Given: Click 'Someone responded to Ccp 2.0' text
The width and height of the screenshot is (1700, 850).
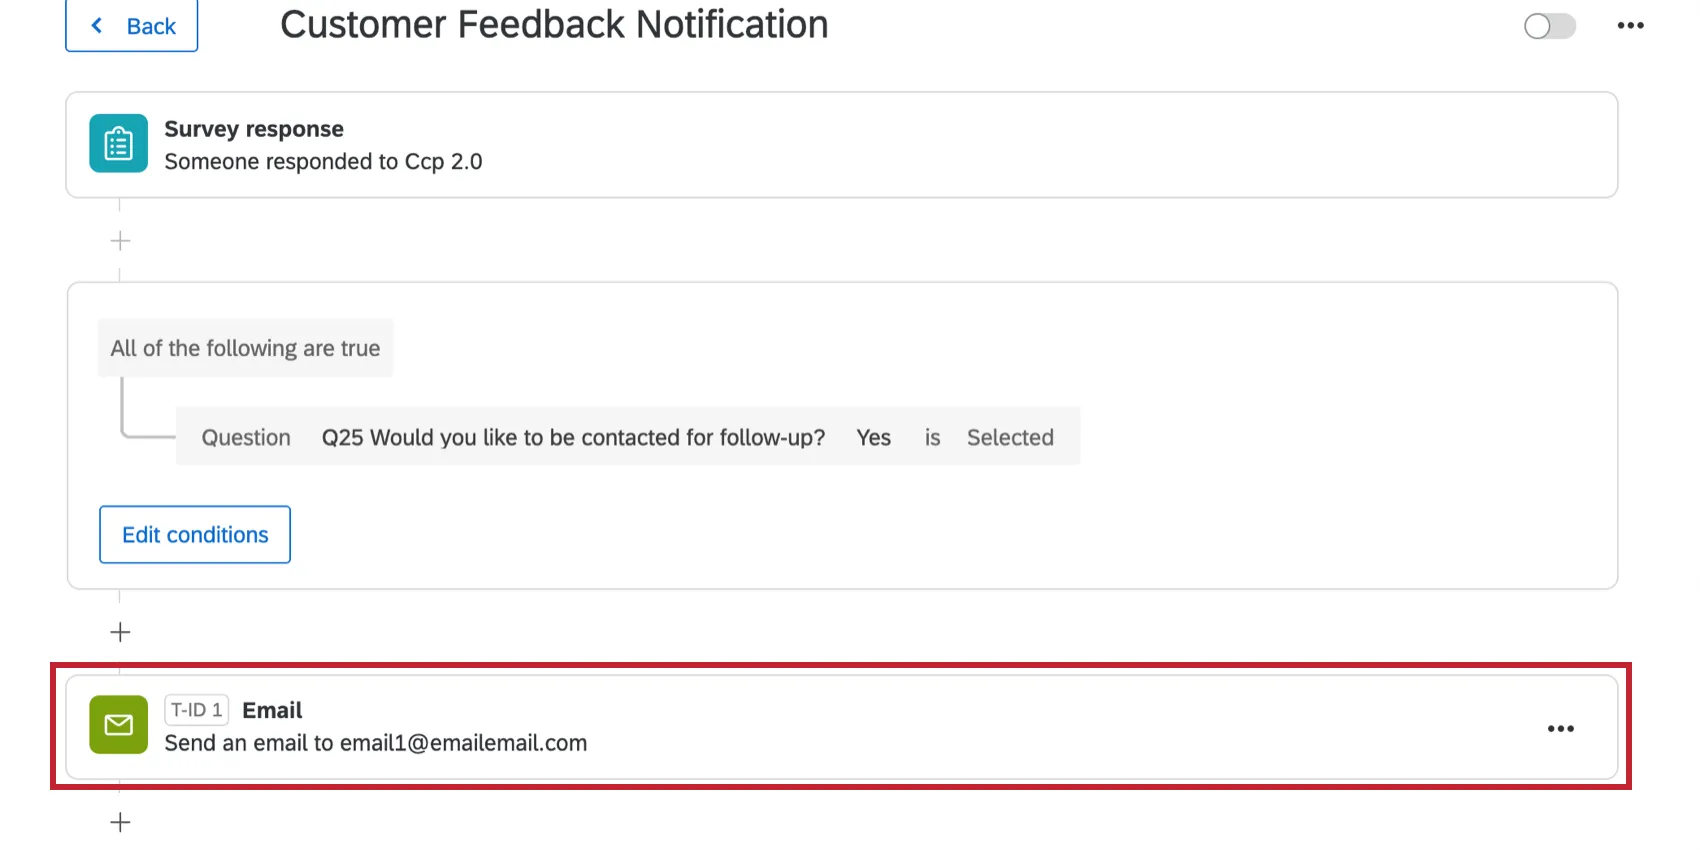Looking at the screenshot, I should click(x=323, y=161).
